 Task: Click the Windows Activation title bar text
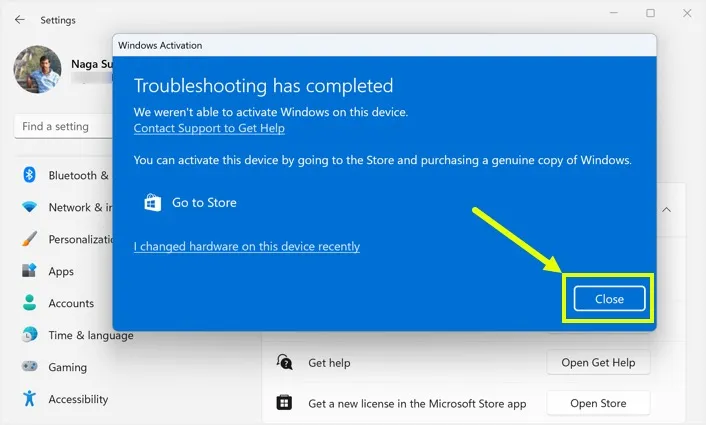[x=160, y=45]
